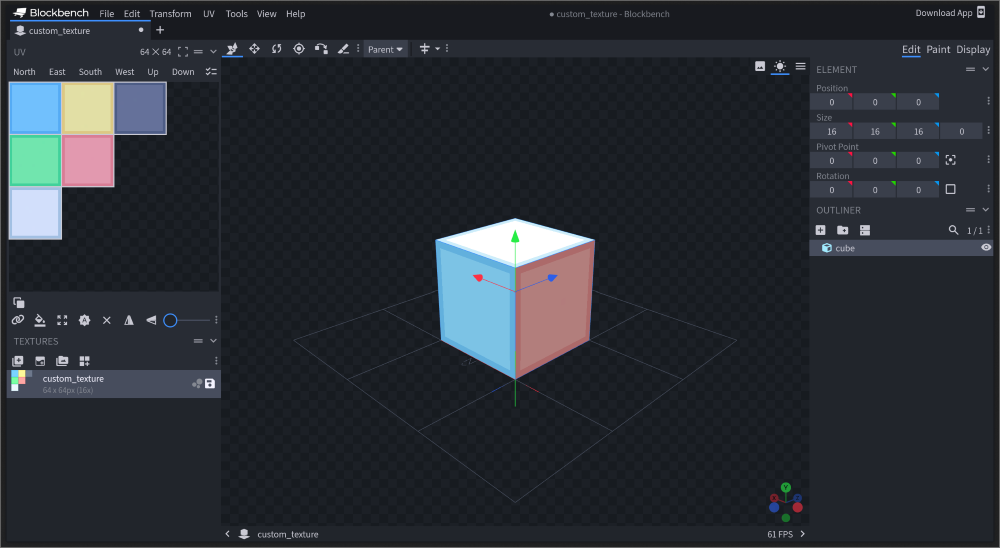Click the Mirror UV horizontally icon
Viewport: 1000px width, 548px height.
point(129,320)
